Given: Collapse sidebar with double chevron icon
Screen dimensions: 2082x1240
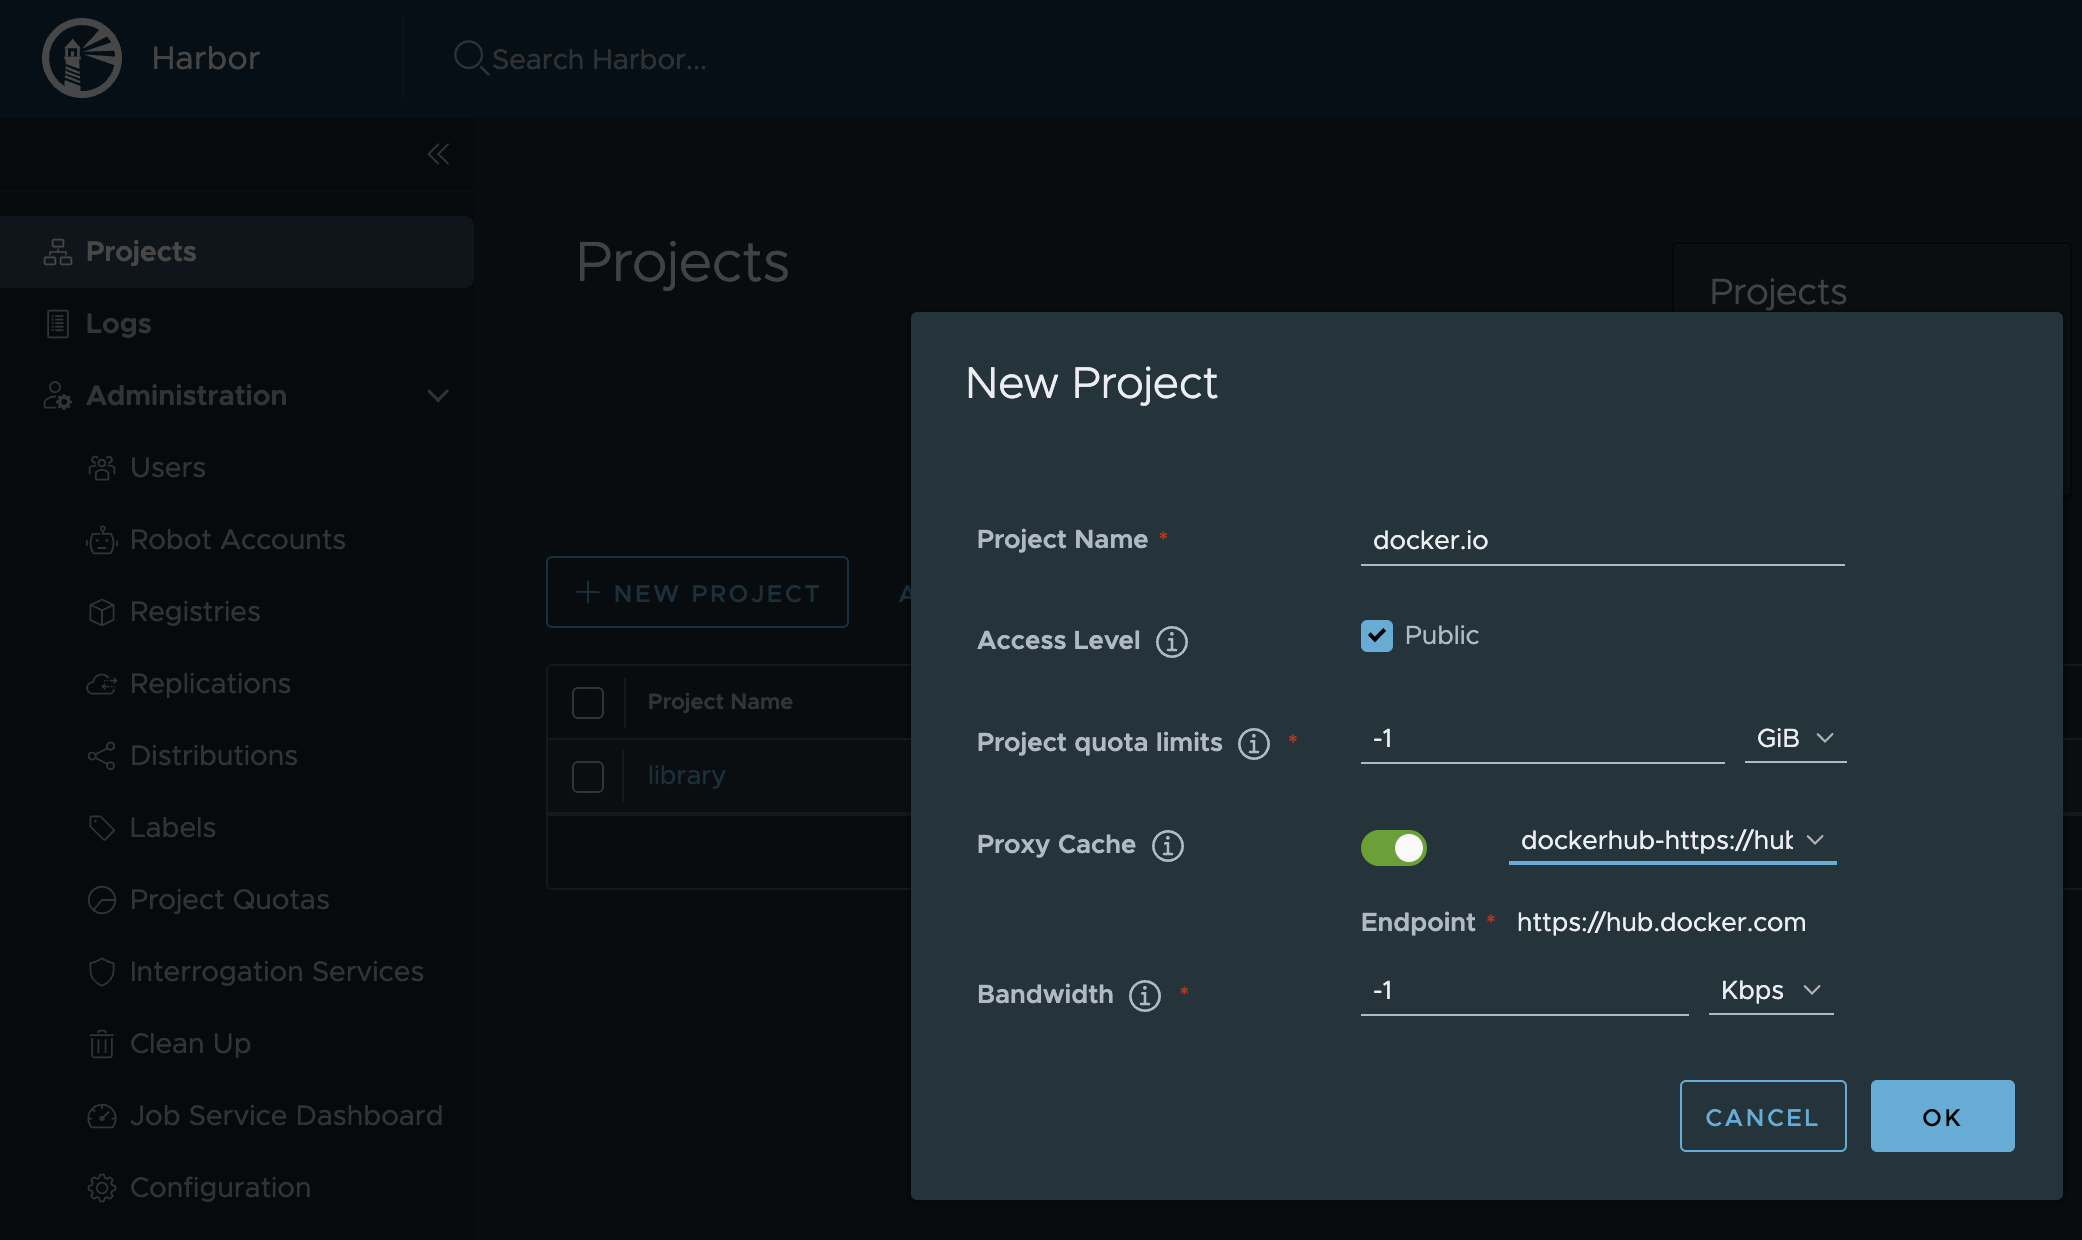Looking at the screenshot, I should tap(438, 154).
